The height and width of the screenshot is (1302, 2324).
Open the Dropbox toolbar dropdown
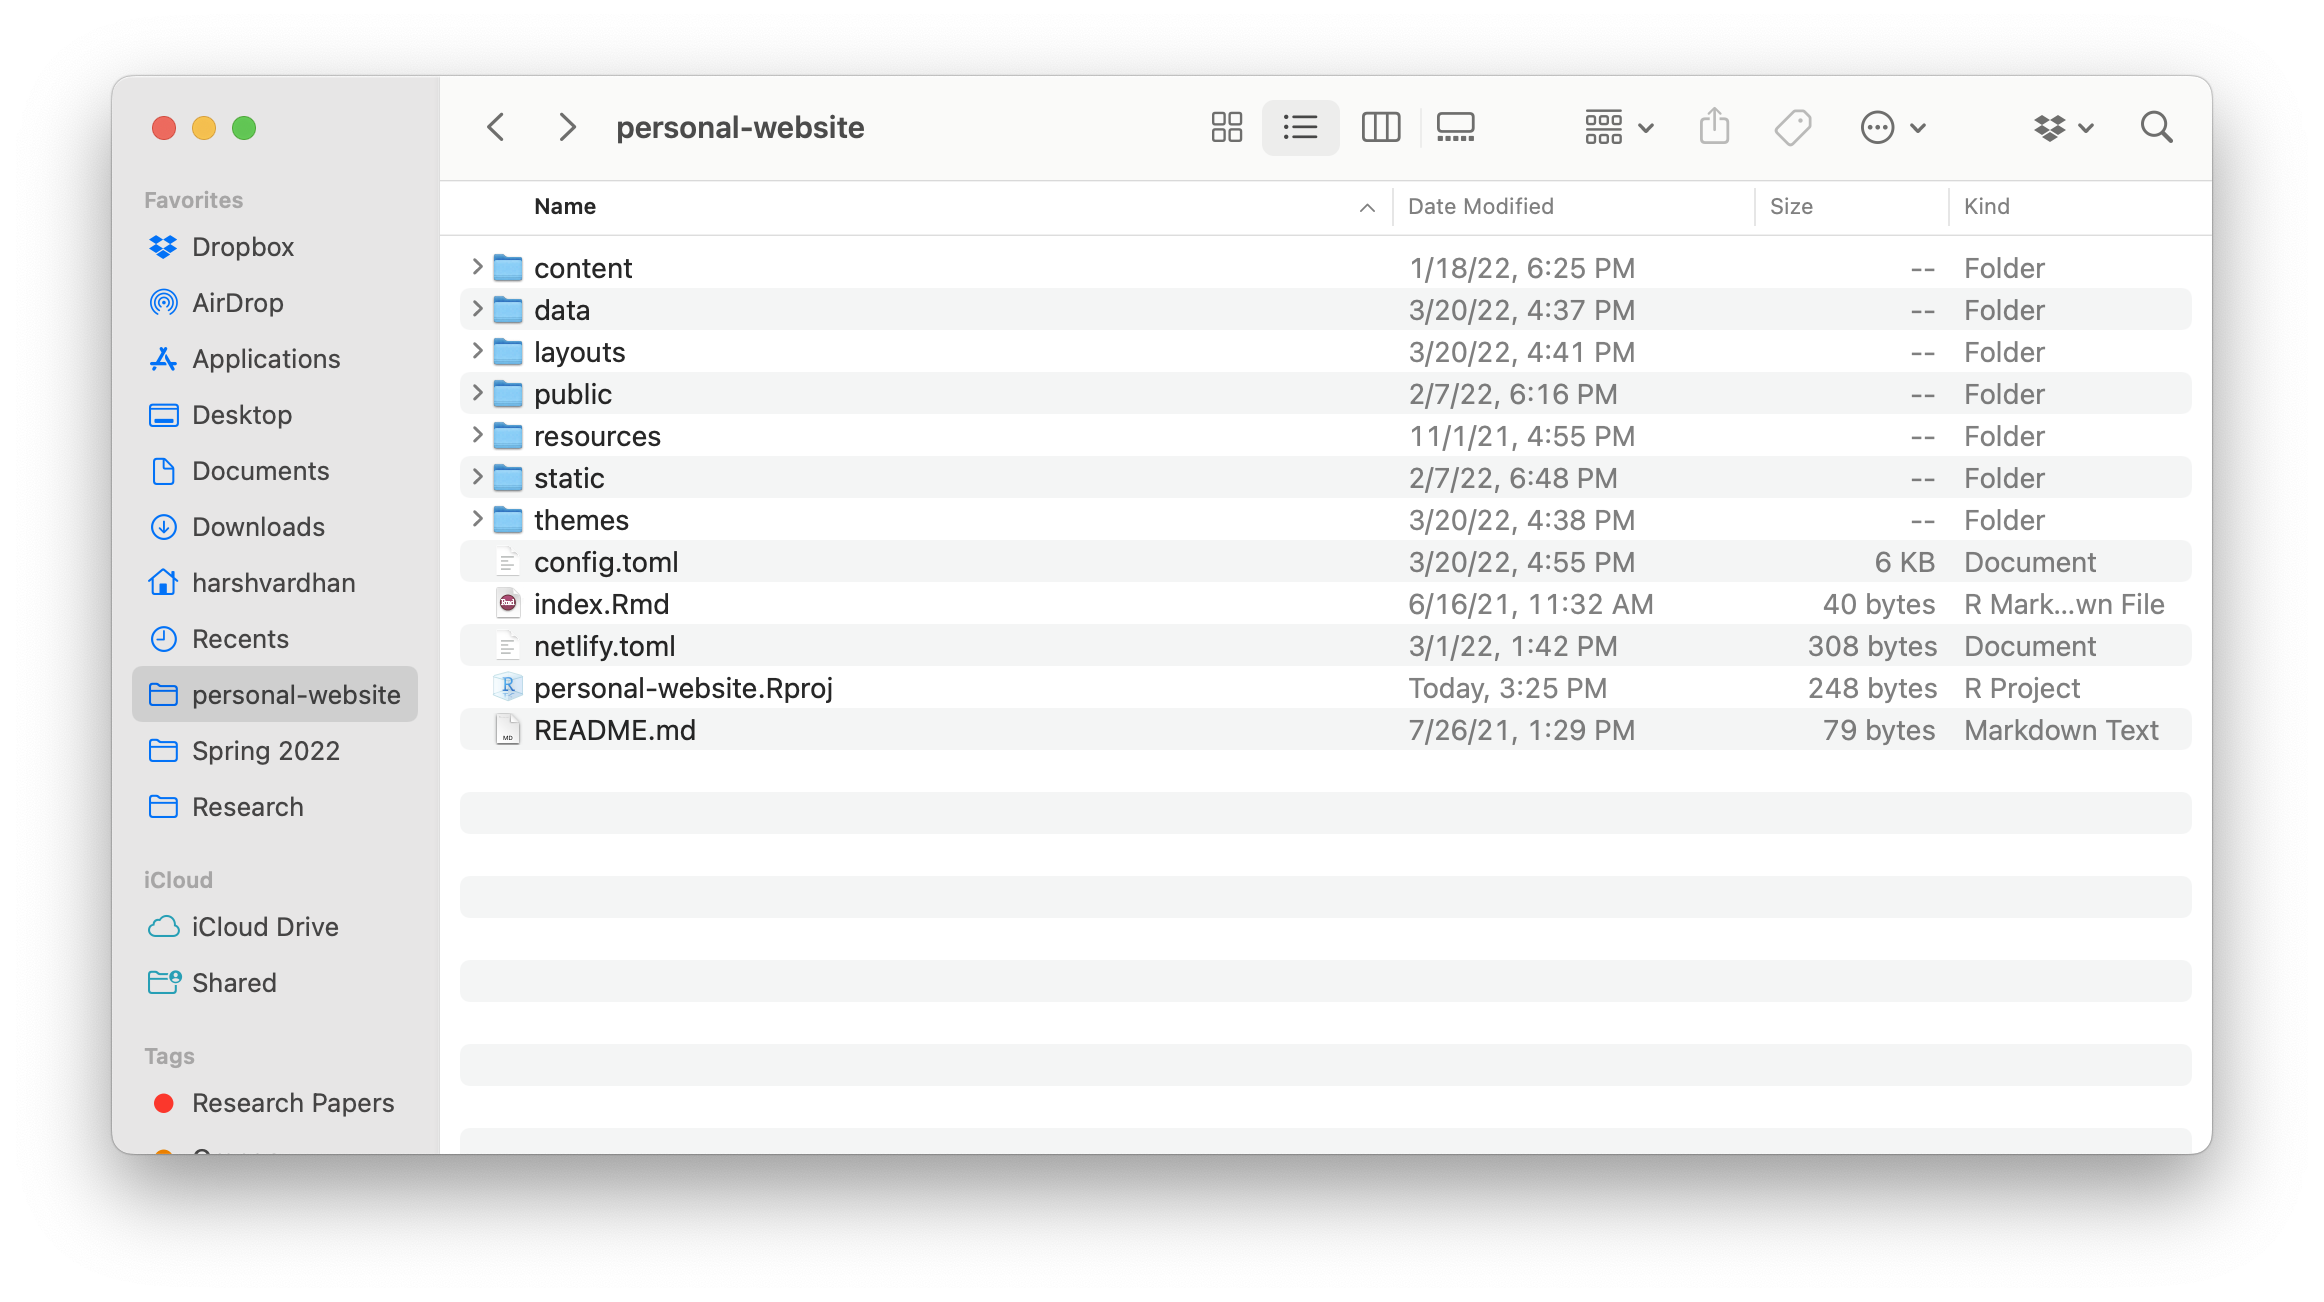2063,127
